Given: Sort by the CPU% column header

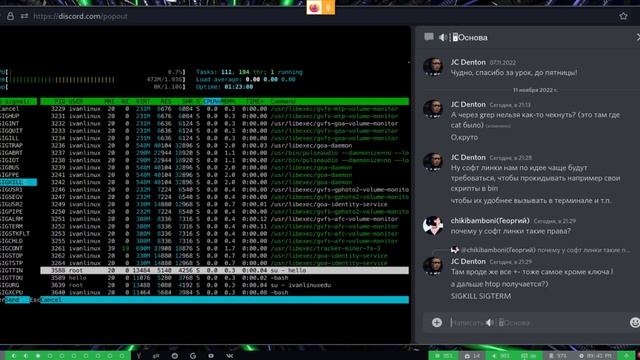Looking at the screenshot, I should pos(211,101).
